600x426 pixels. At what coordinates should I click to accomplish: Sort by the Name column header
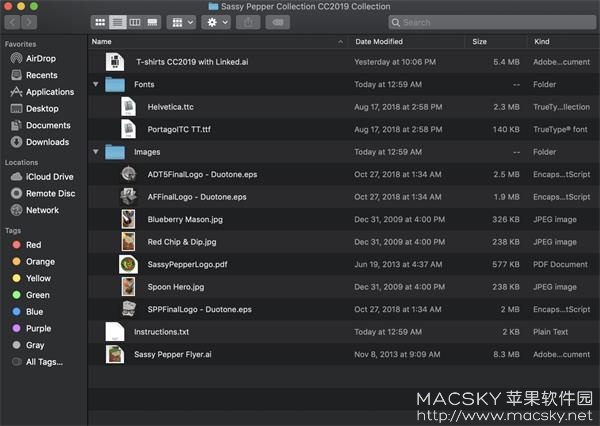point(101,41)
